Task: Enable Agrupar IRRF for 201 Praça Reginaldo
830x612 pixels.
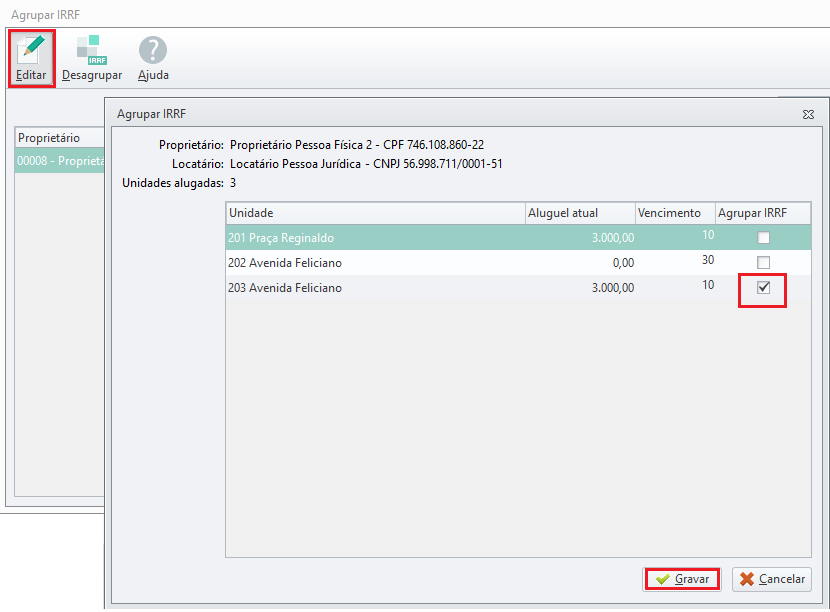Action: click(763, 238)
